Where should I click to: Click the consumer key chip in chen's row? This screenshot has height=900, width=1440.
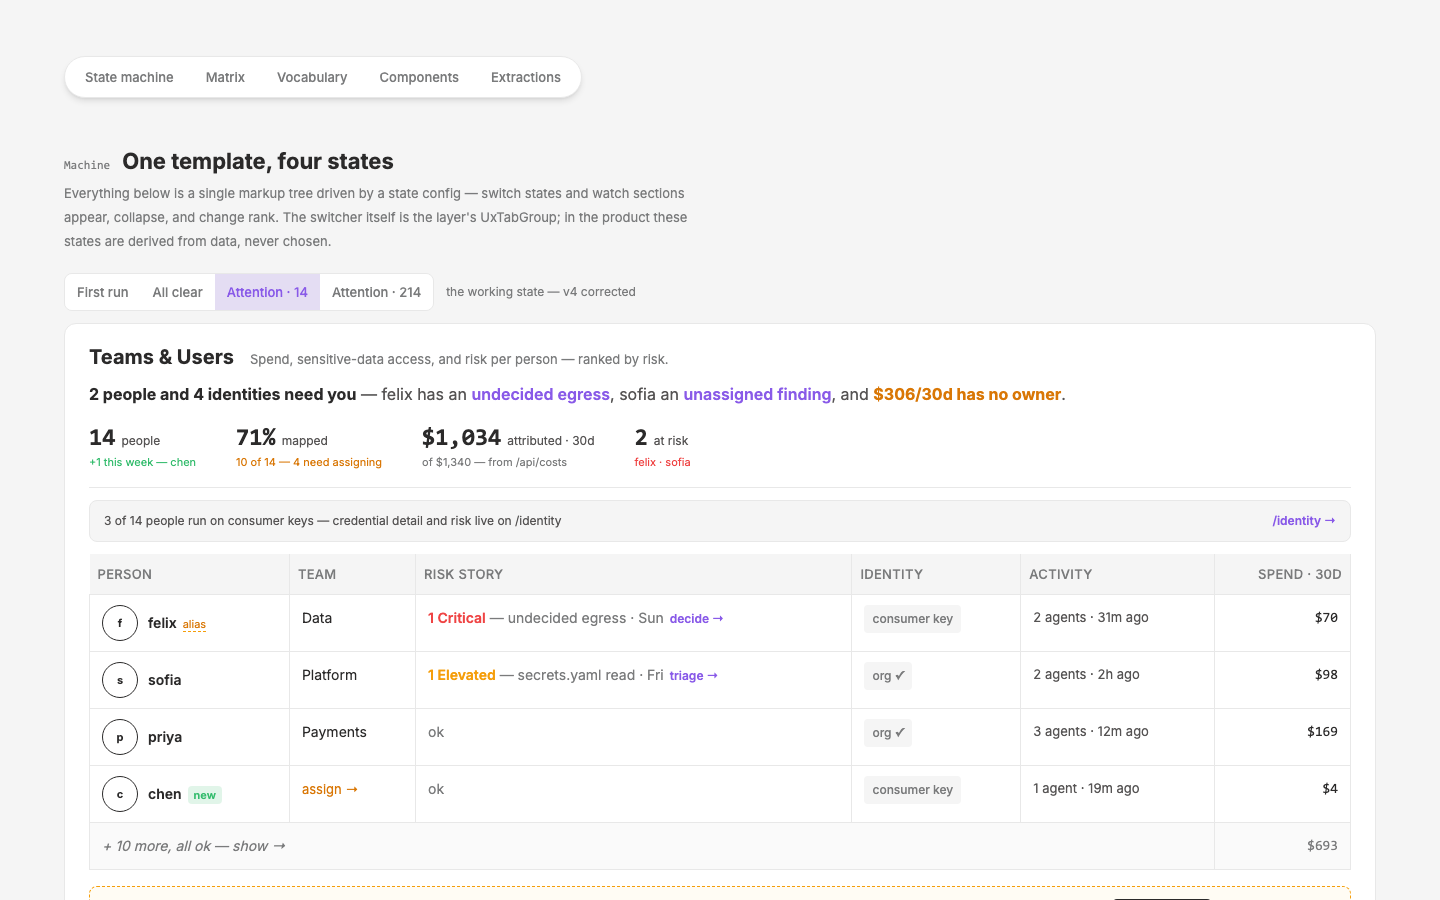pyautogui.click(x=912, y=790)
